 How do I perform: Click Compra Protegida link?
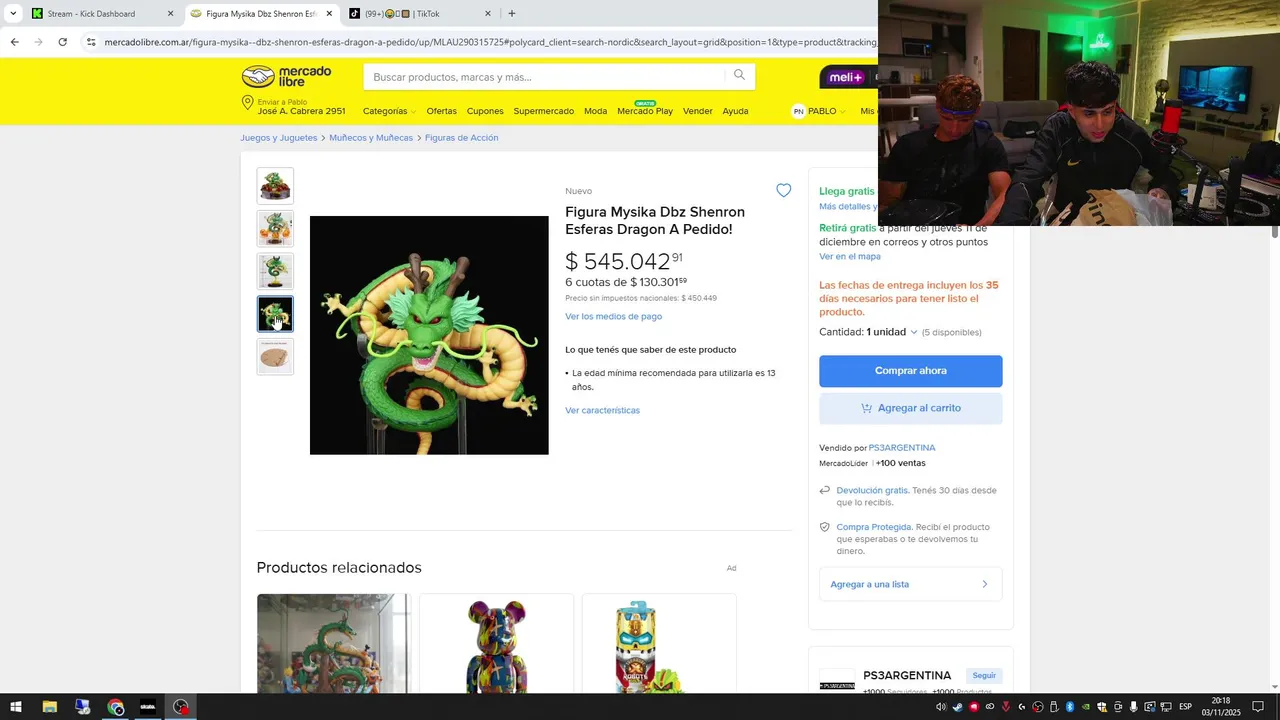[874, 527]
